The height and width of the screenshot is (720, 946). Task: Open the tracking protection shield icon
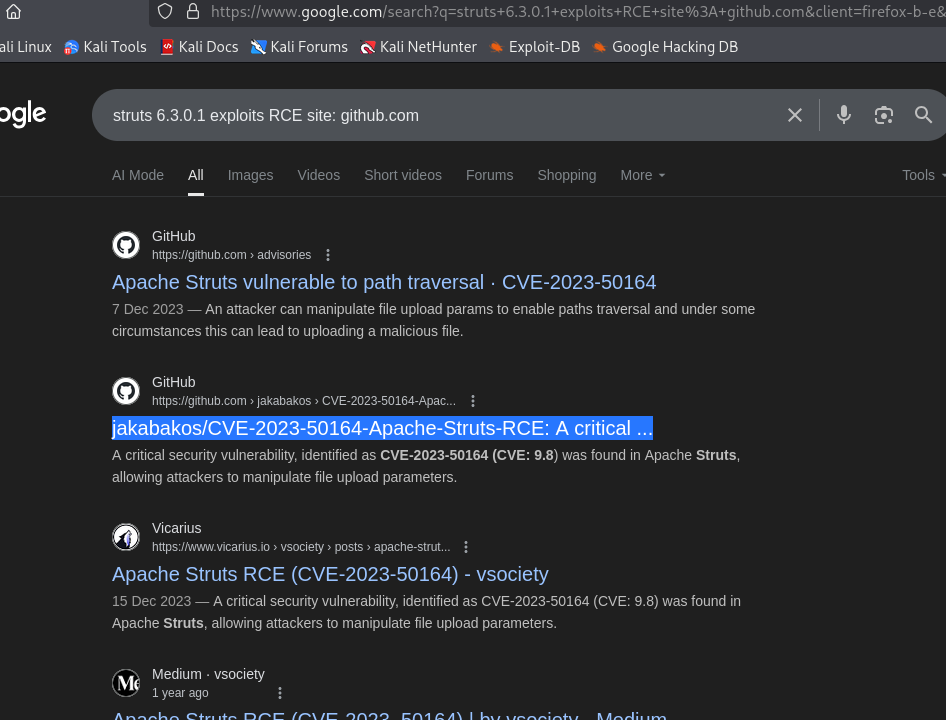click(x=165, y=11)
